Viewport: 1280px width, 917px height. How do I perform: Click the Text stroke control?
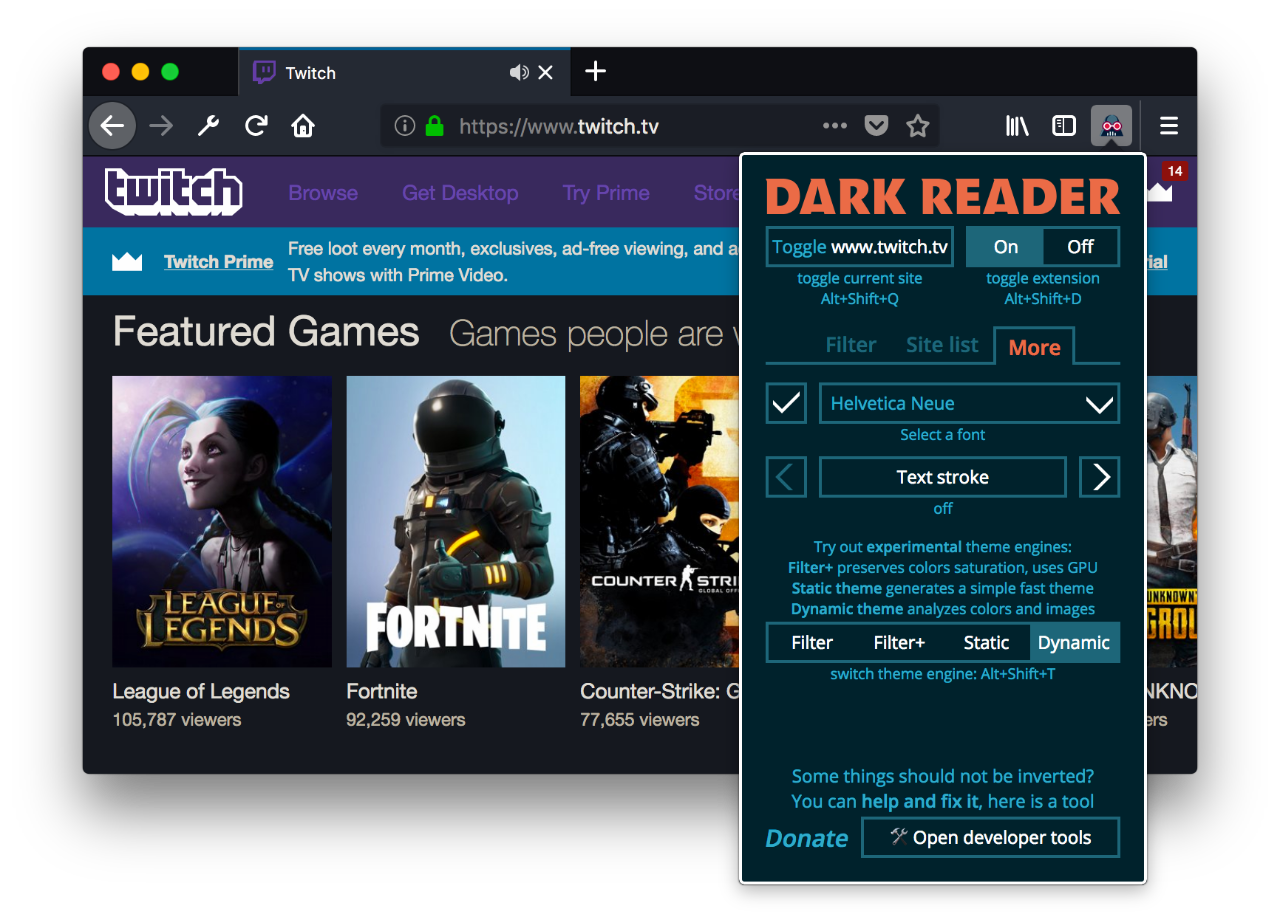pyautogui.click(x=943, y=477)
